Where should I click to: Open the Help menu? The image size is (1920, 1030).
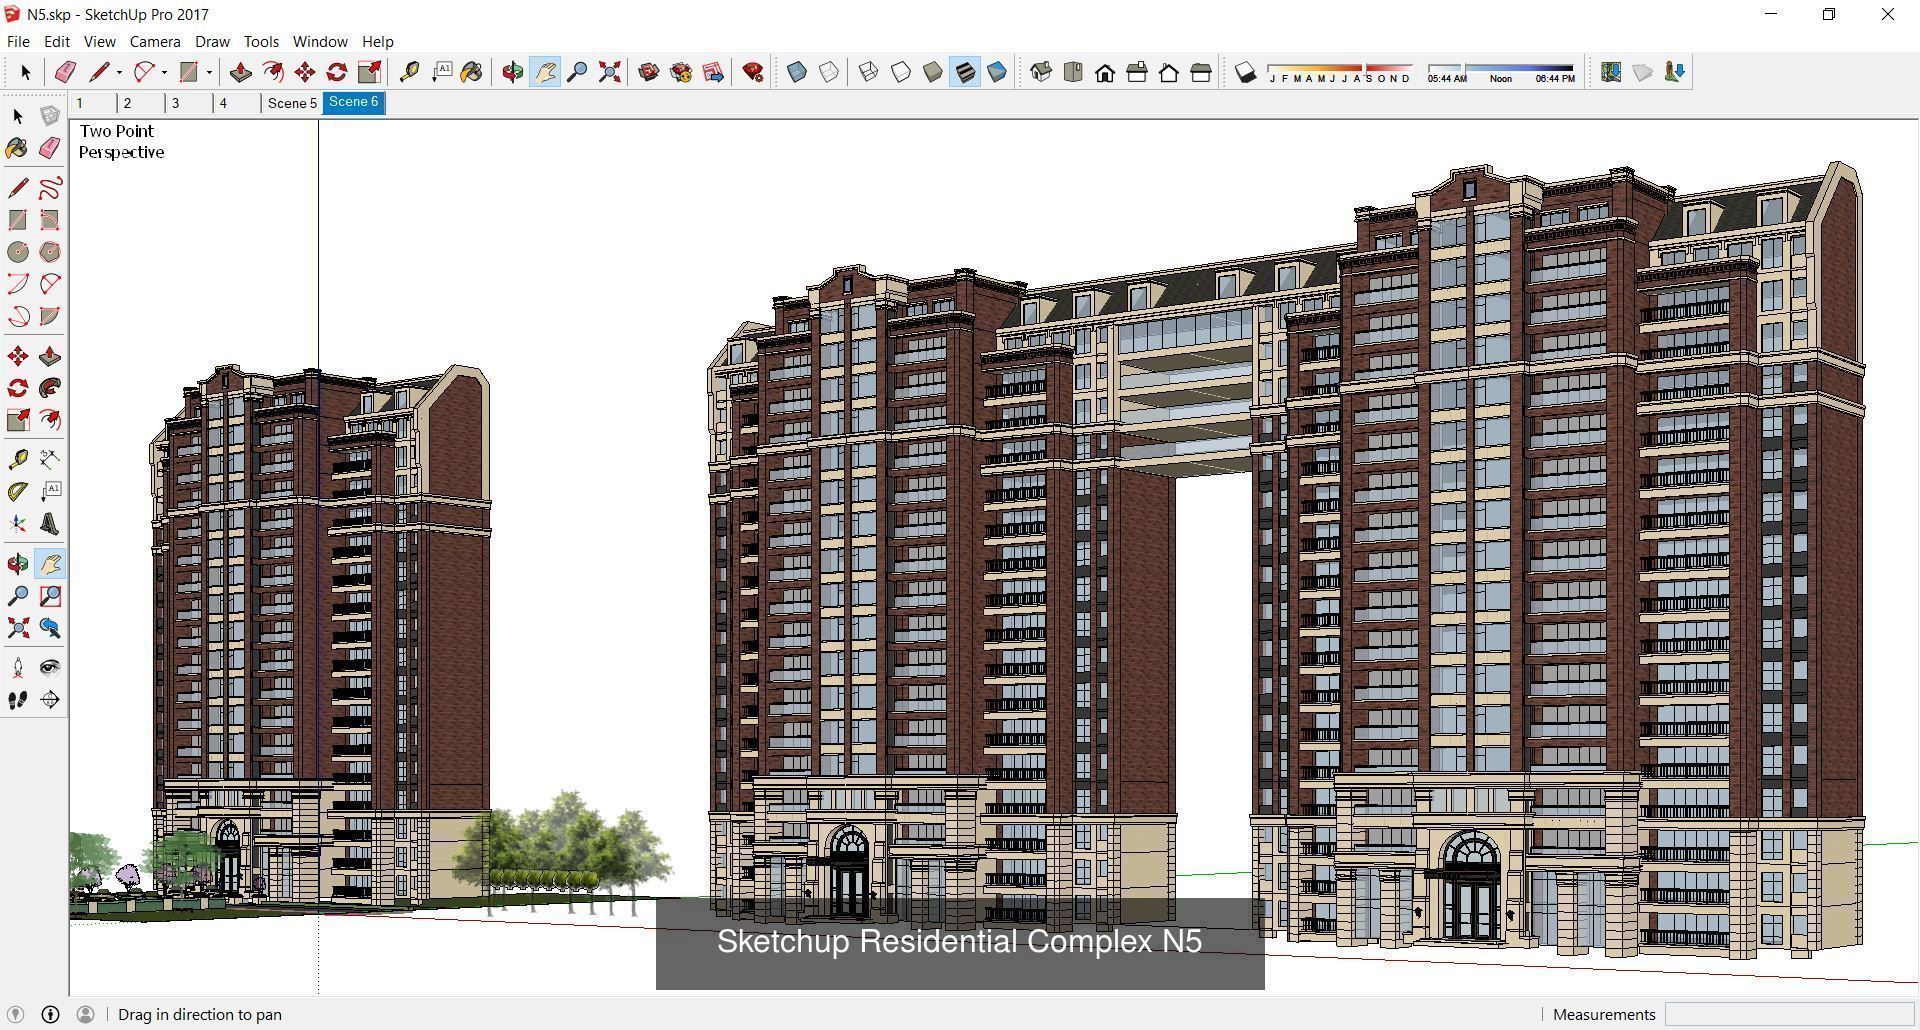377,41
